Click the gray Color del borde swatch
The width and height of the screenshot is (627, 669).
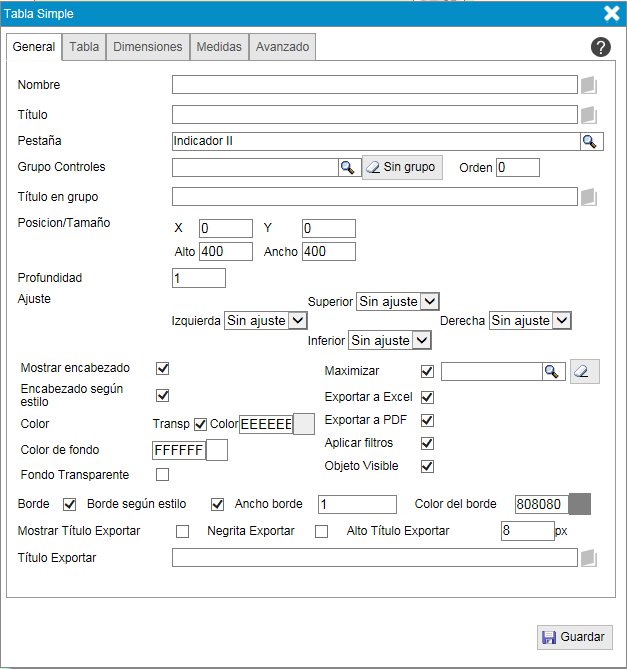click(x=580, y=504)
